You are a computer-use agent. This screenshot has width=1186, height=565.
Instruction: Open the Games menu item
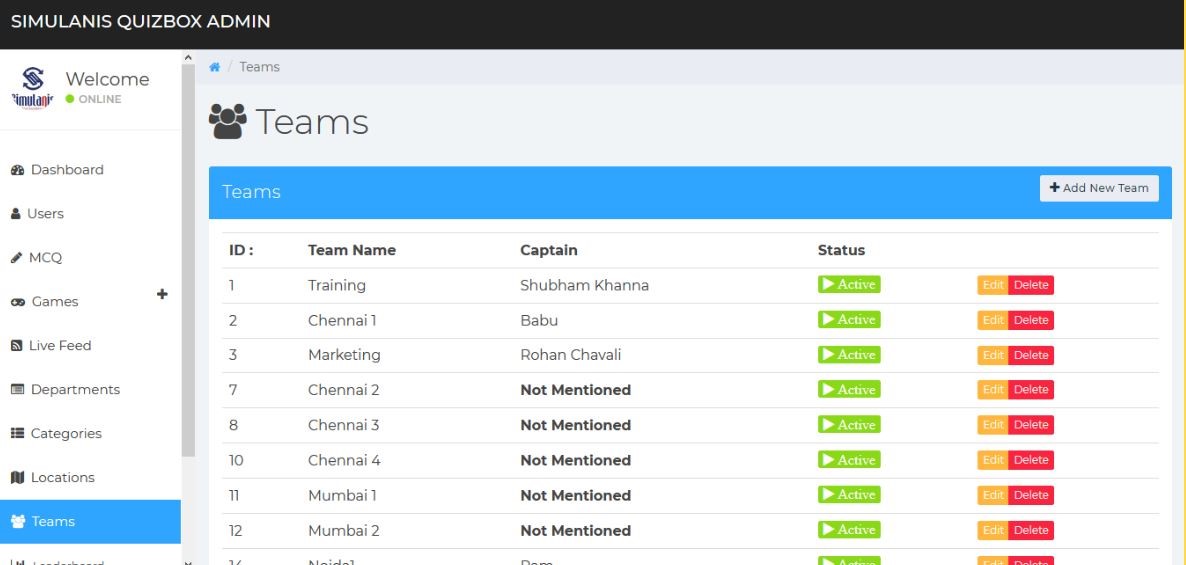[54, 302]
